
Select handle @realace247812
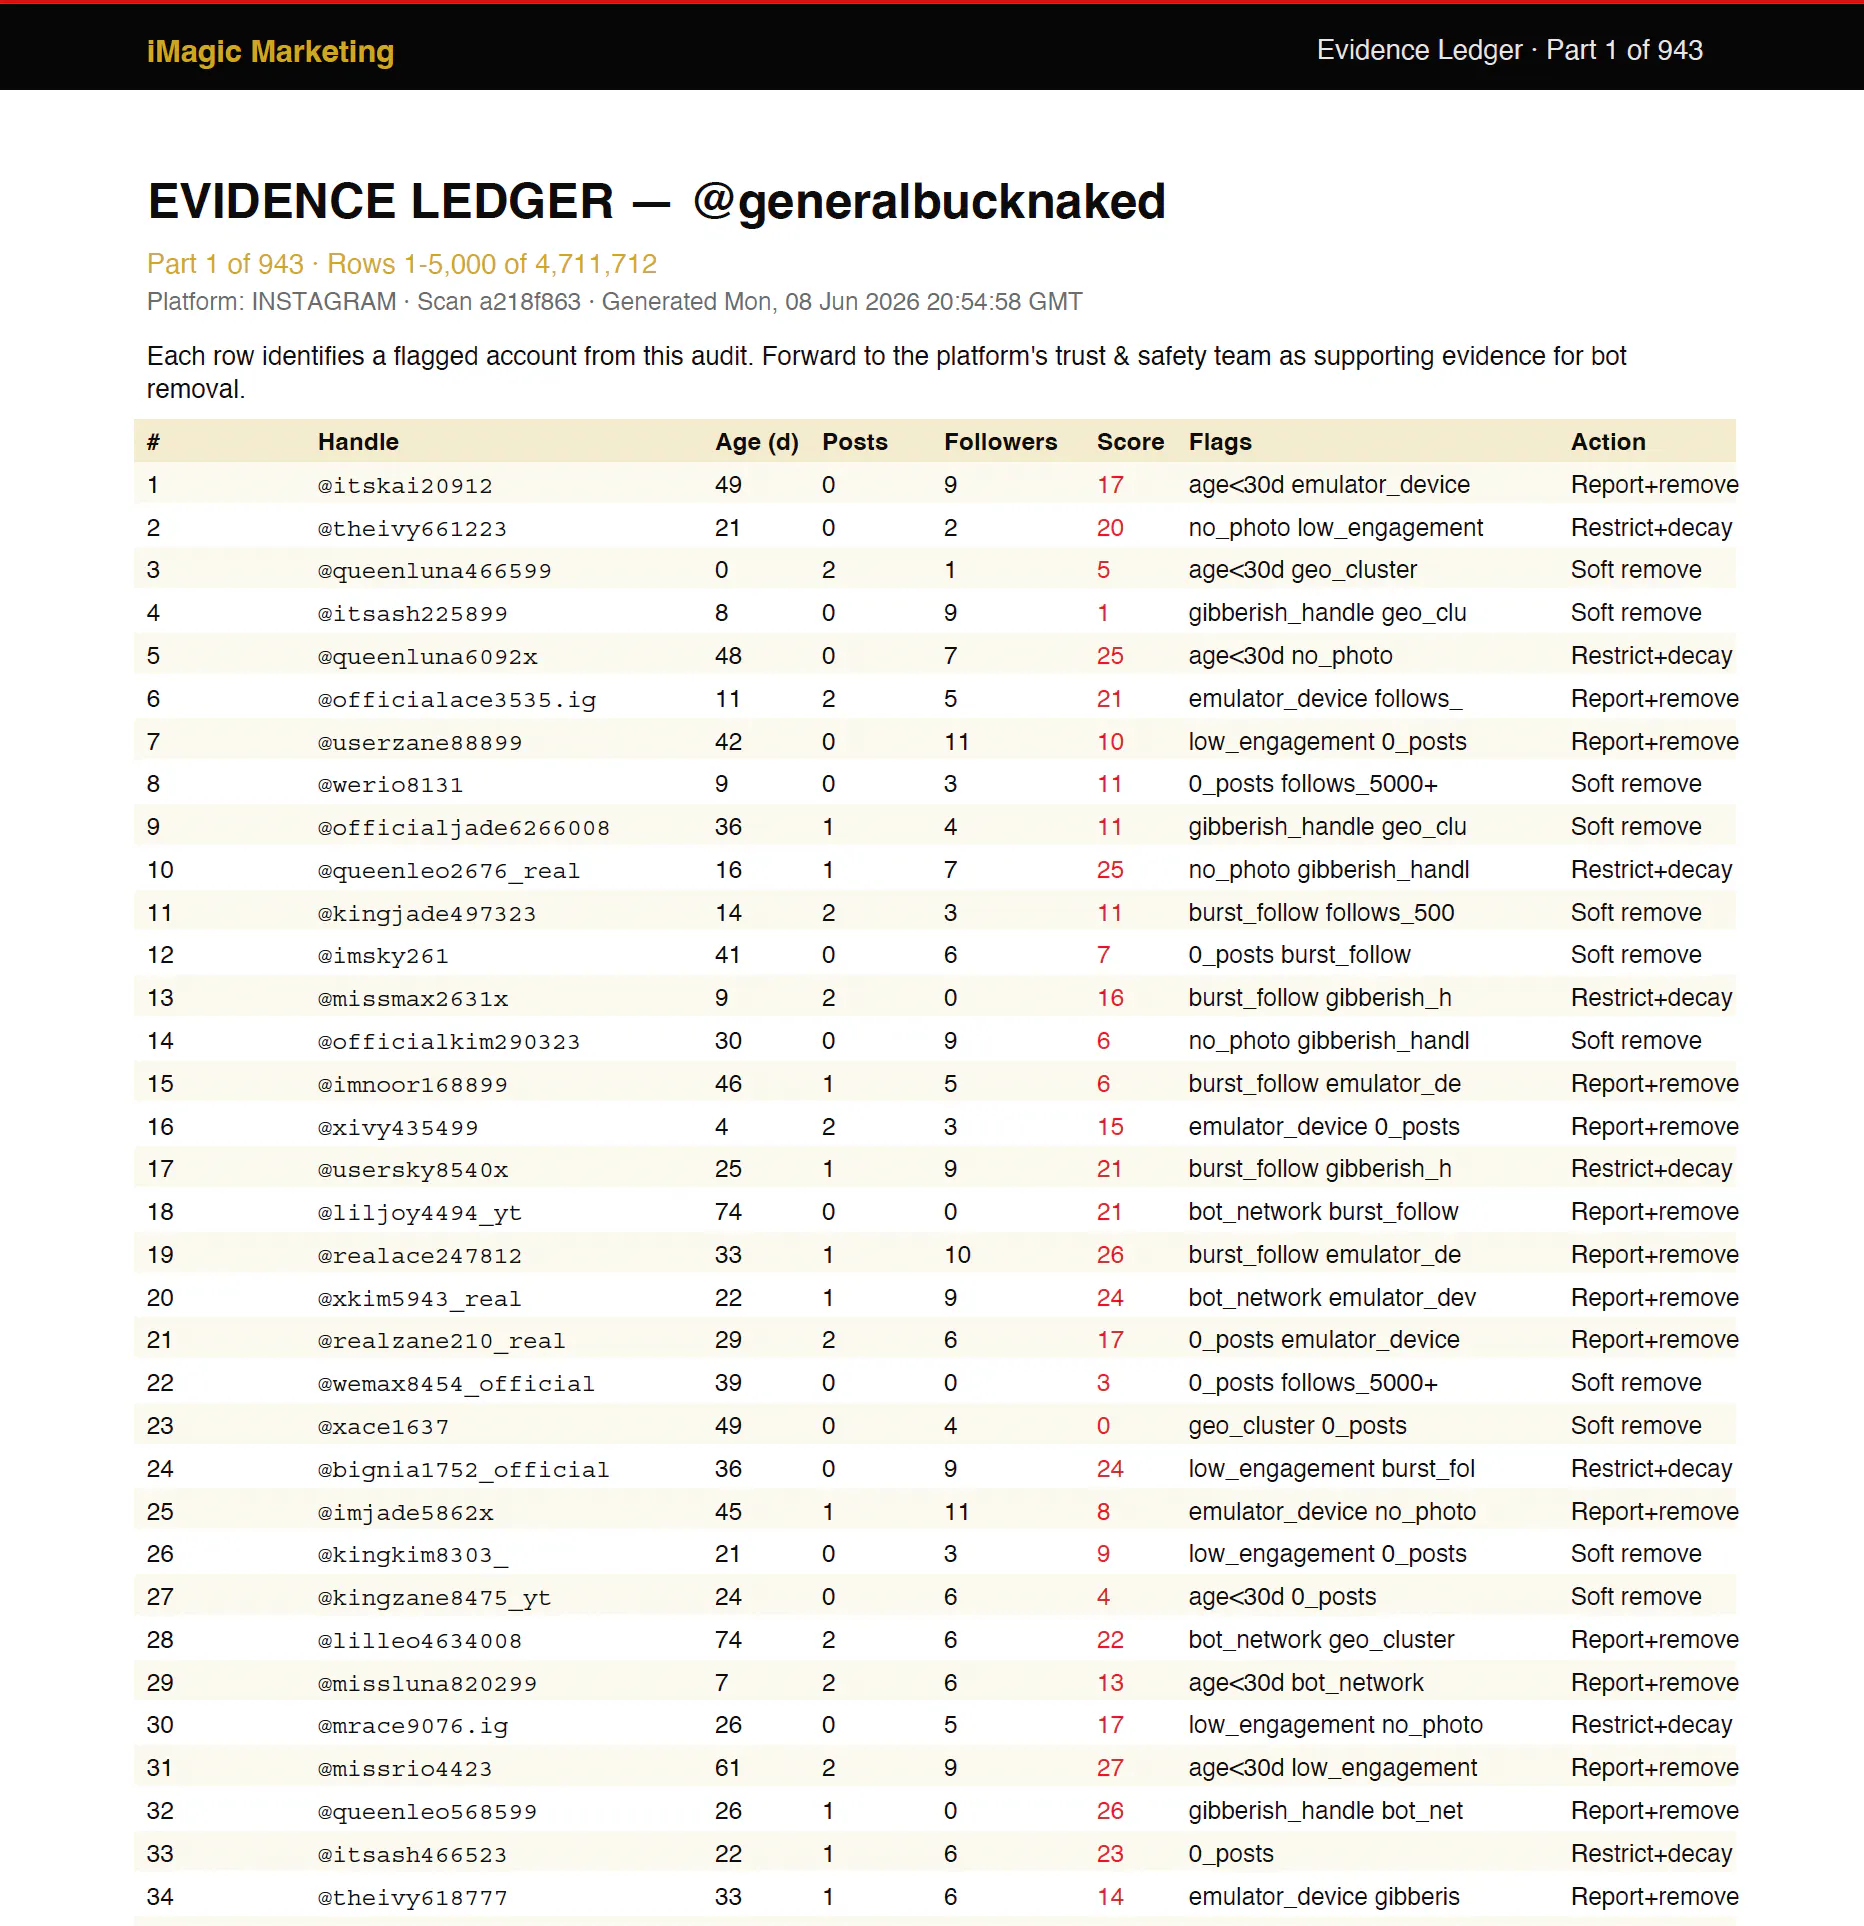(420, 1256)
